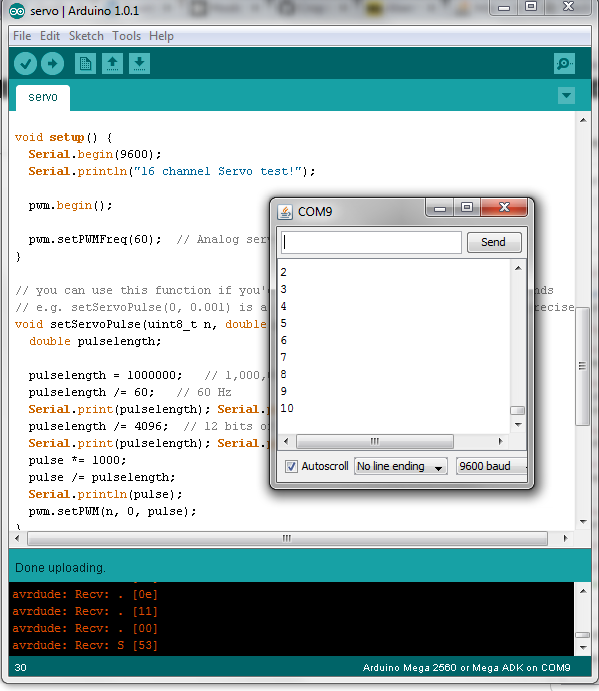Click the Java icon in COM9 title bar

(285, 212)
